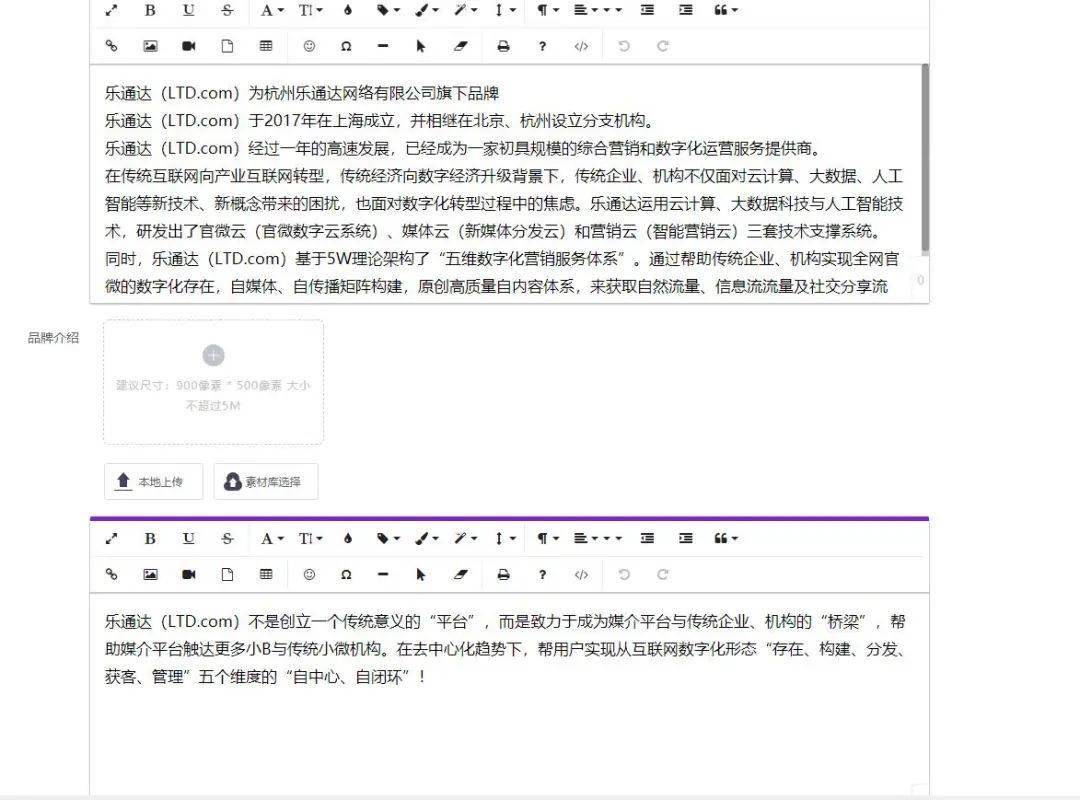
Task: Open the font family dropdown in the lower editor
Action: [x=272, y=539]
